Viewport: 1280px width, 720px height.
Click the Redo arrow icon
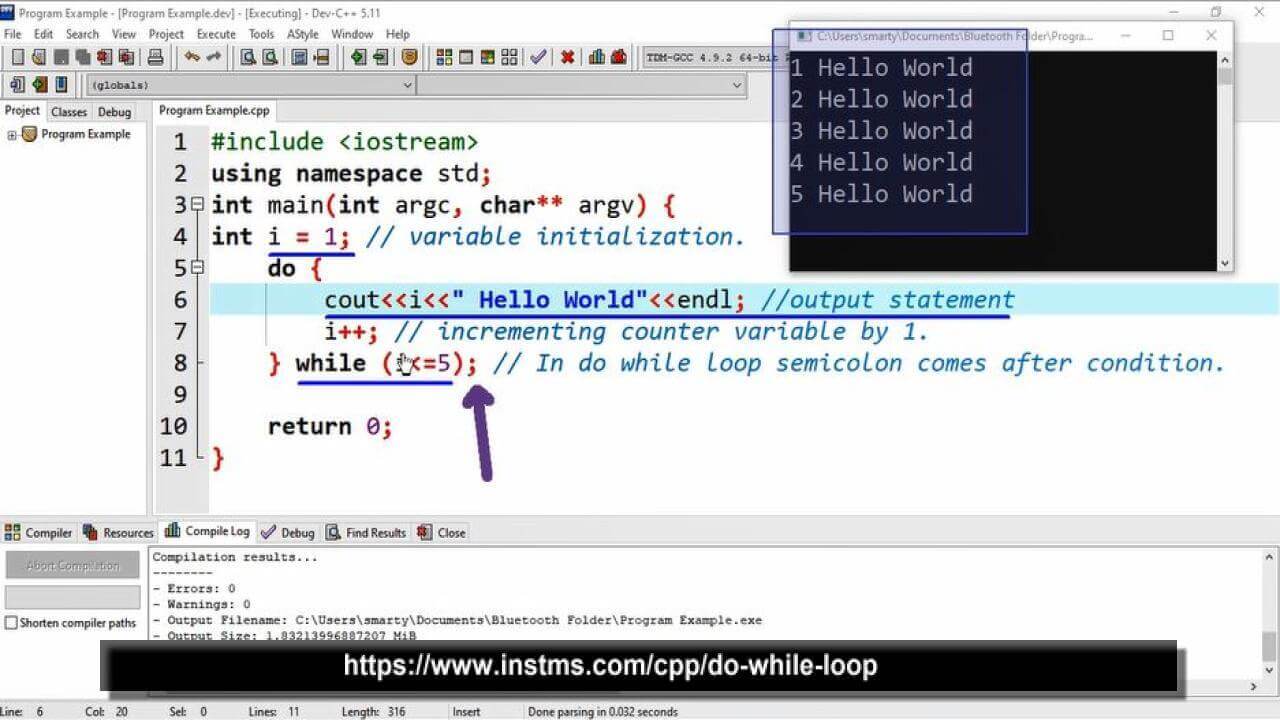point(214,57)
